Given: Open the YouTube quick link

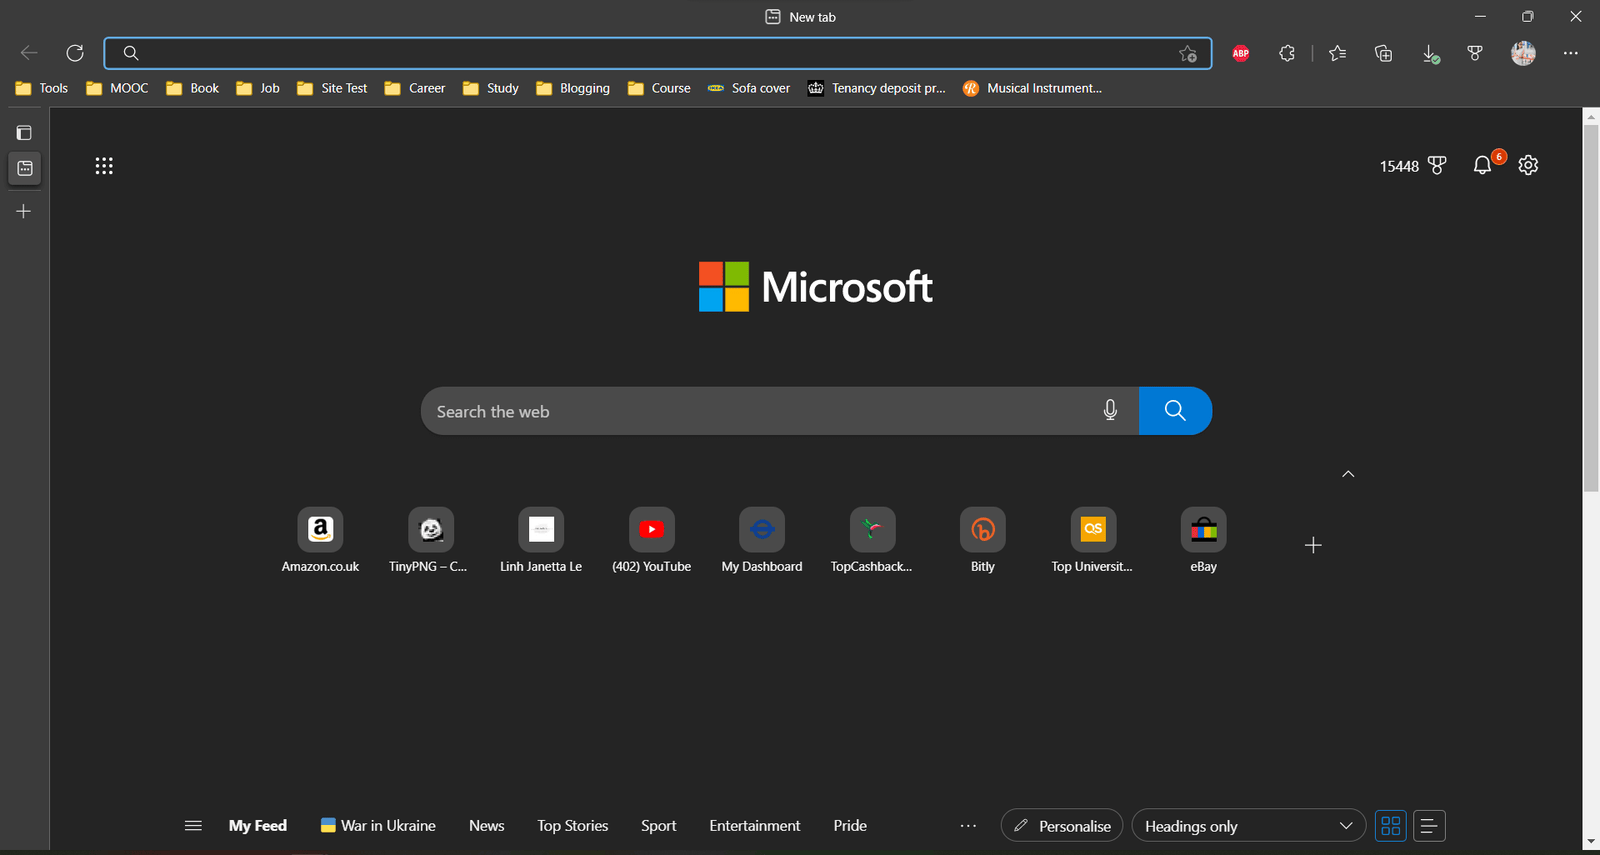Looking at the screenshot, I should click(x=652, y=541).
